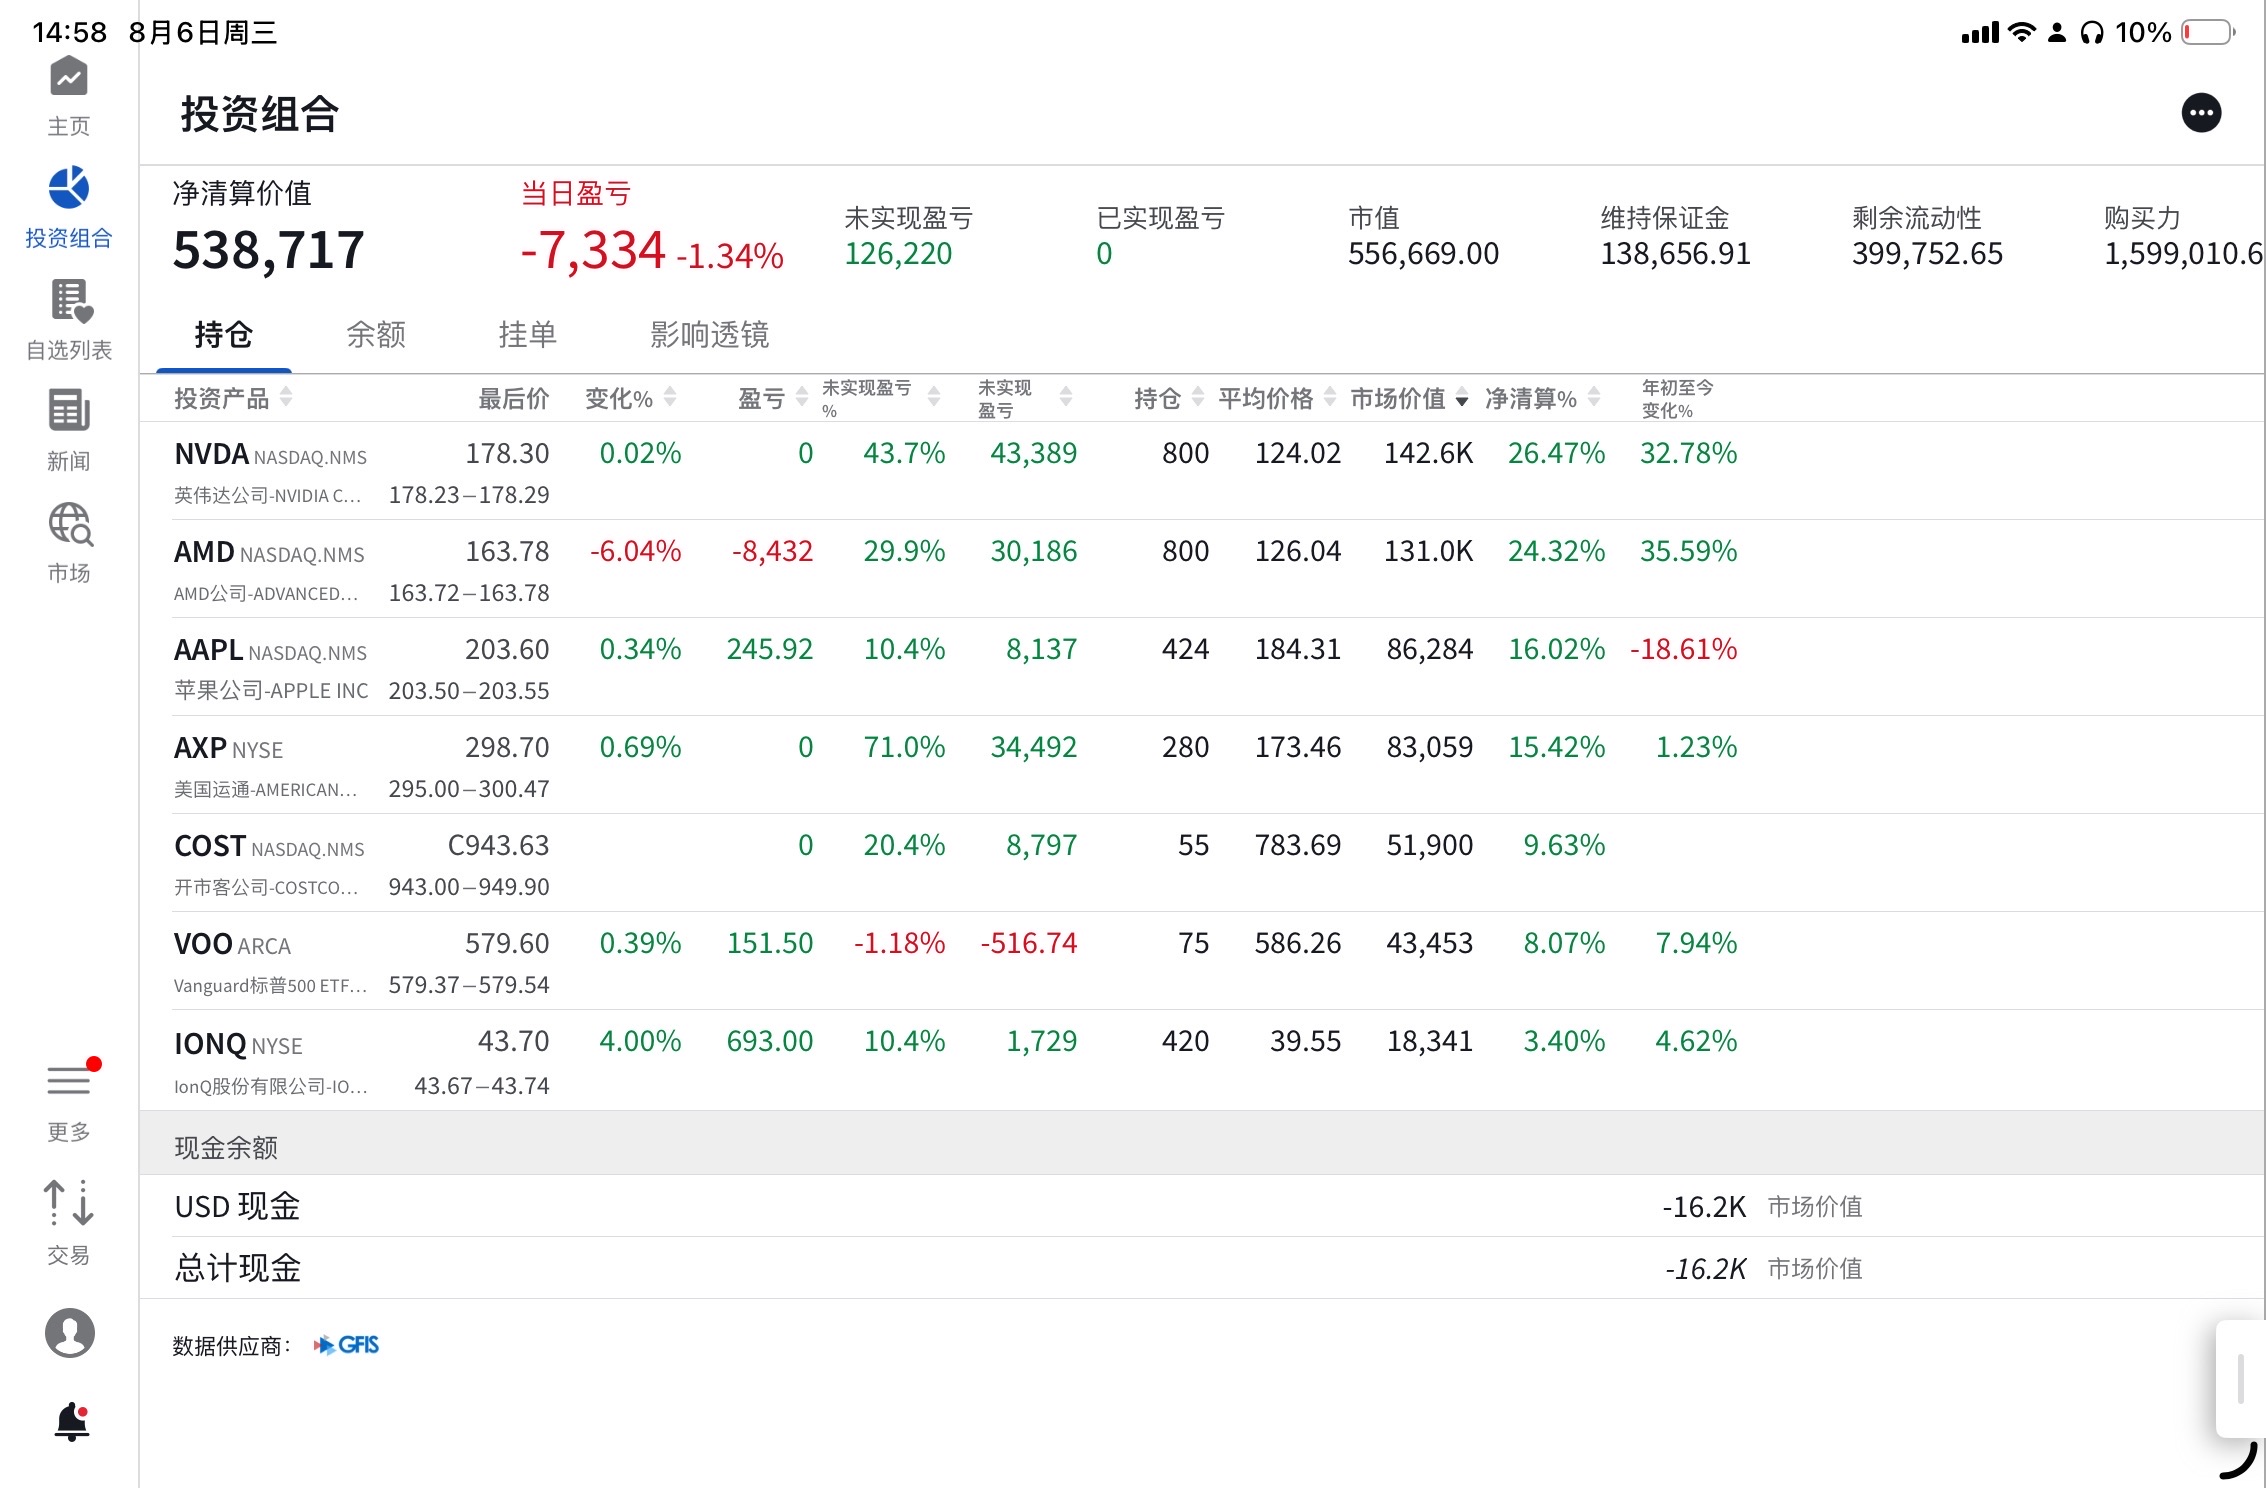
Task: Switch to the 余额 tab
Action: [376, 334]
